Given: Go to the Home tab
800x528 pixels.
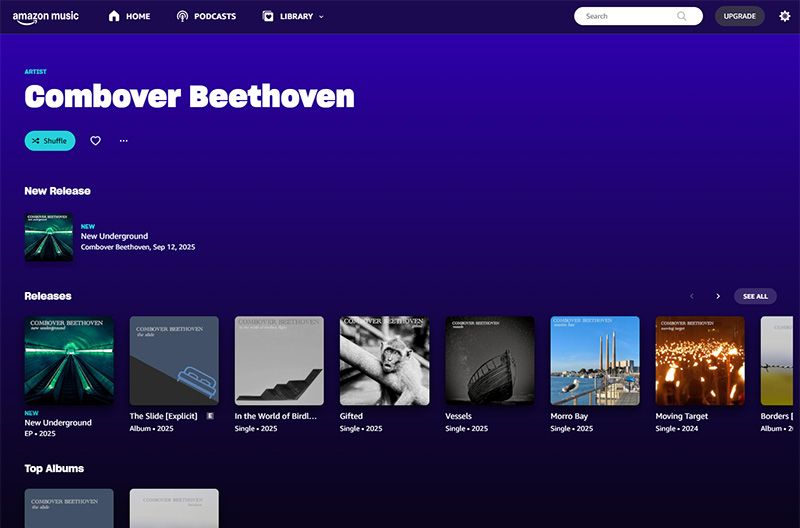Looking at the screenshot, I should coord(138,17).
